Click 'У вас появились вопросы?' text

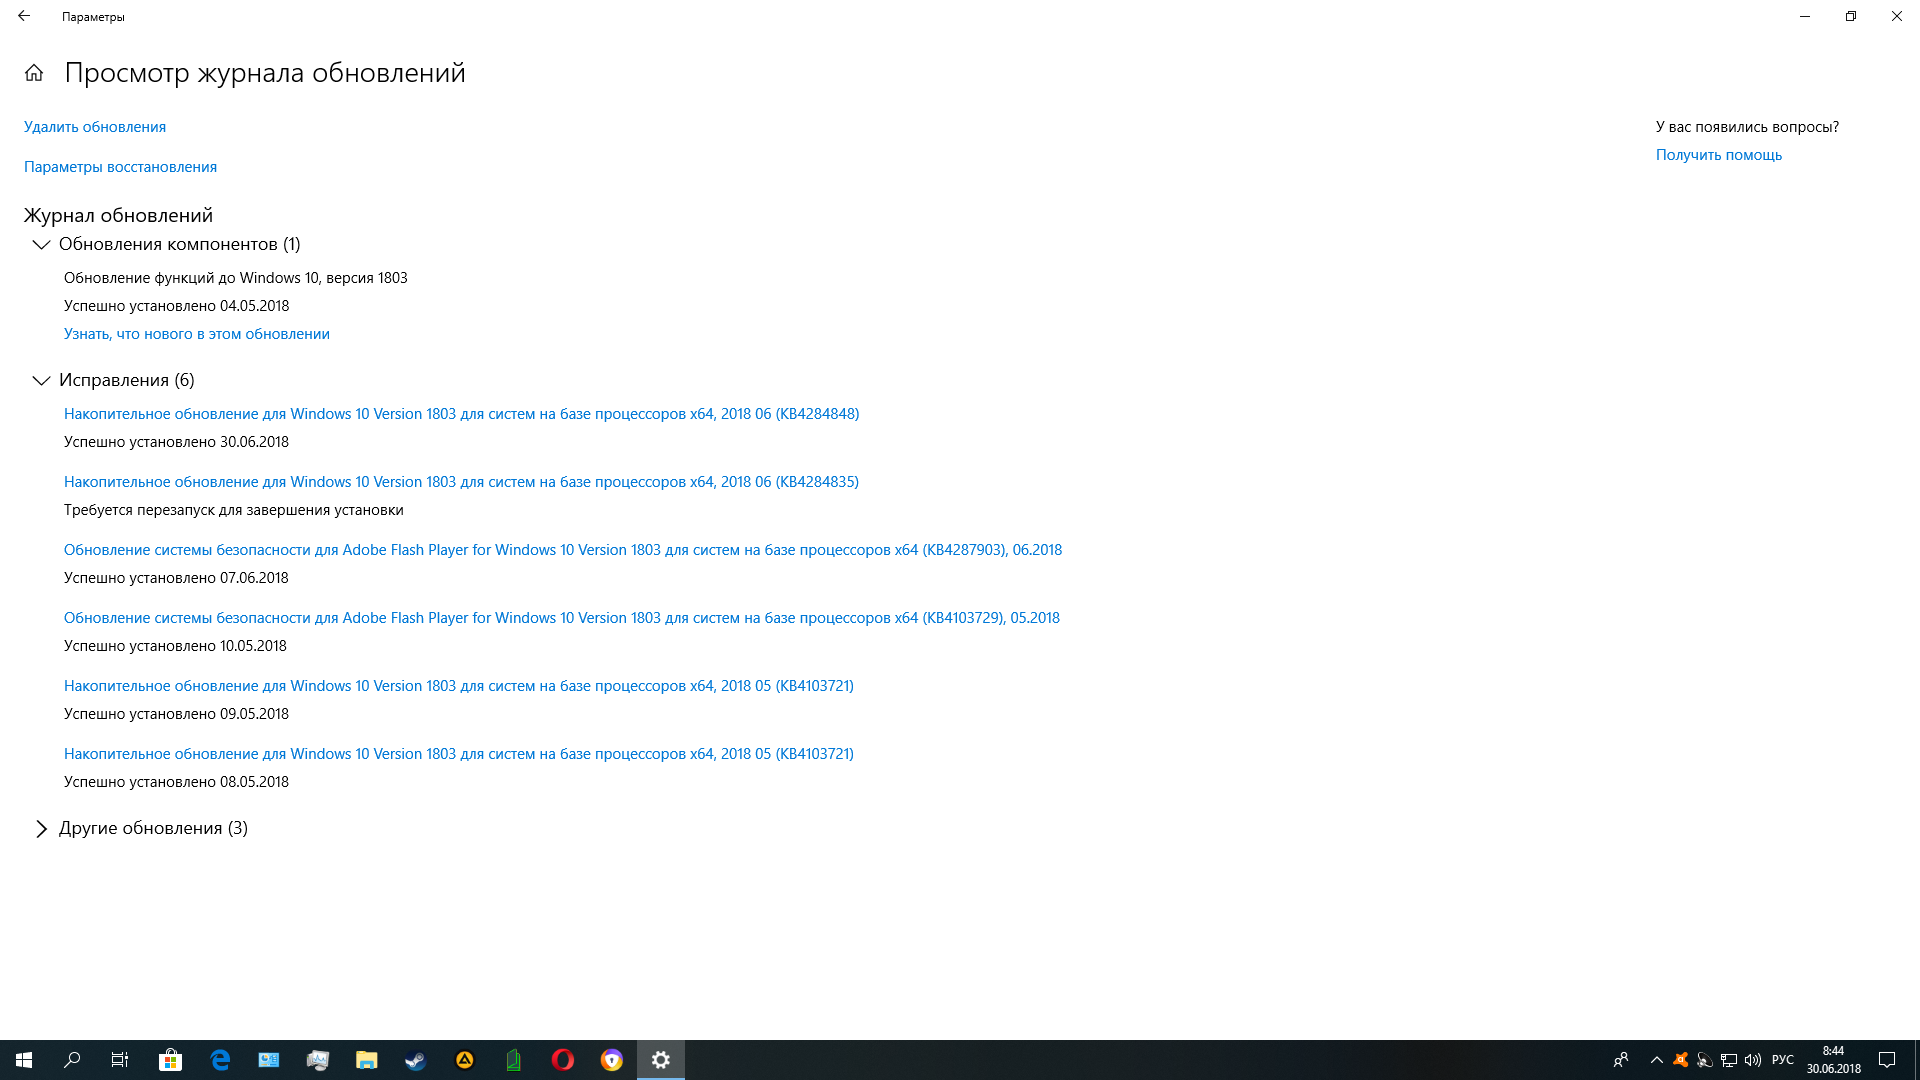click(x=1748, y=127)
